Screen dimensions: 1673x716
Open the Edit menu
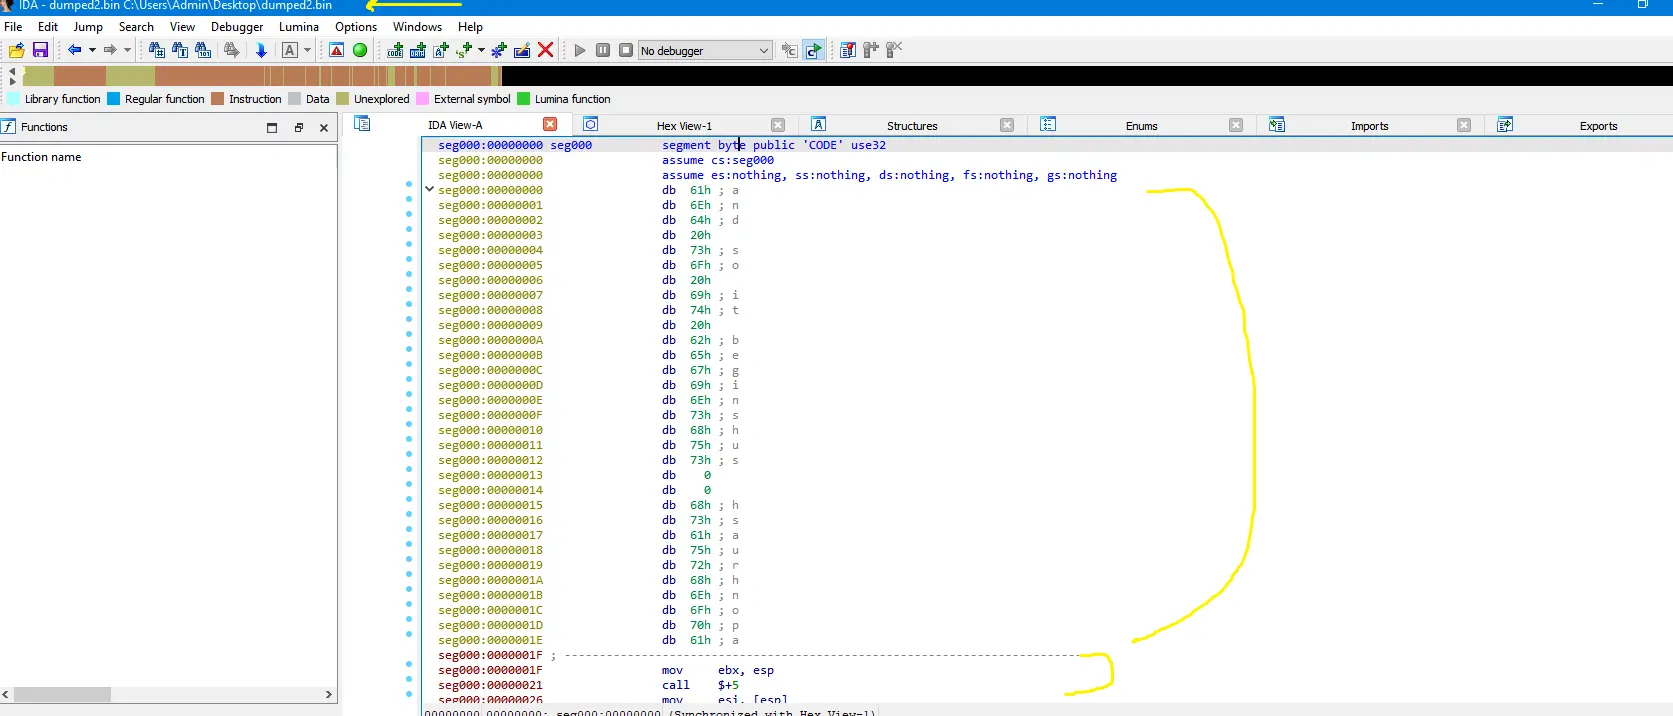click(x=48, y=27)
